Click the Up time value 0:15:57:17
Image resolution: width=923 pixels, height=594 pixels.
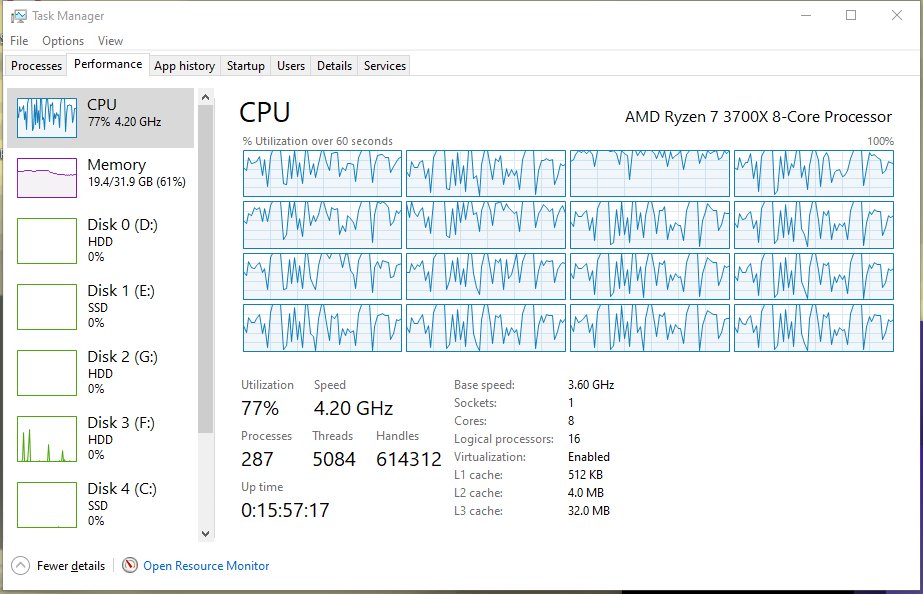285,510
